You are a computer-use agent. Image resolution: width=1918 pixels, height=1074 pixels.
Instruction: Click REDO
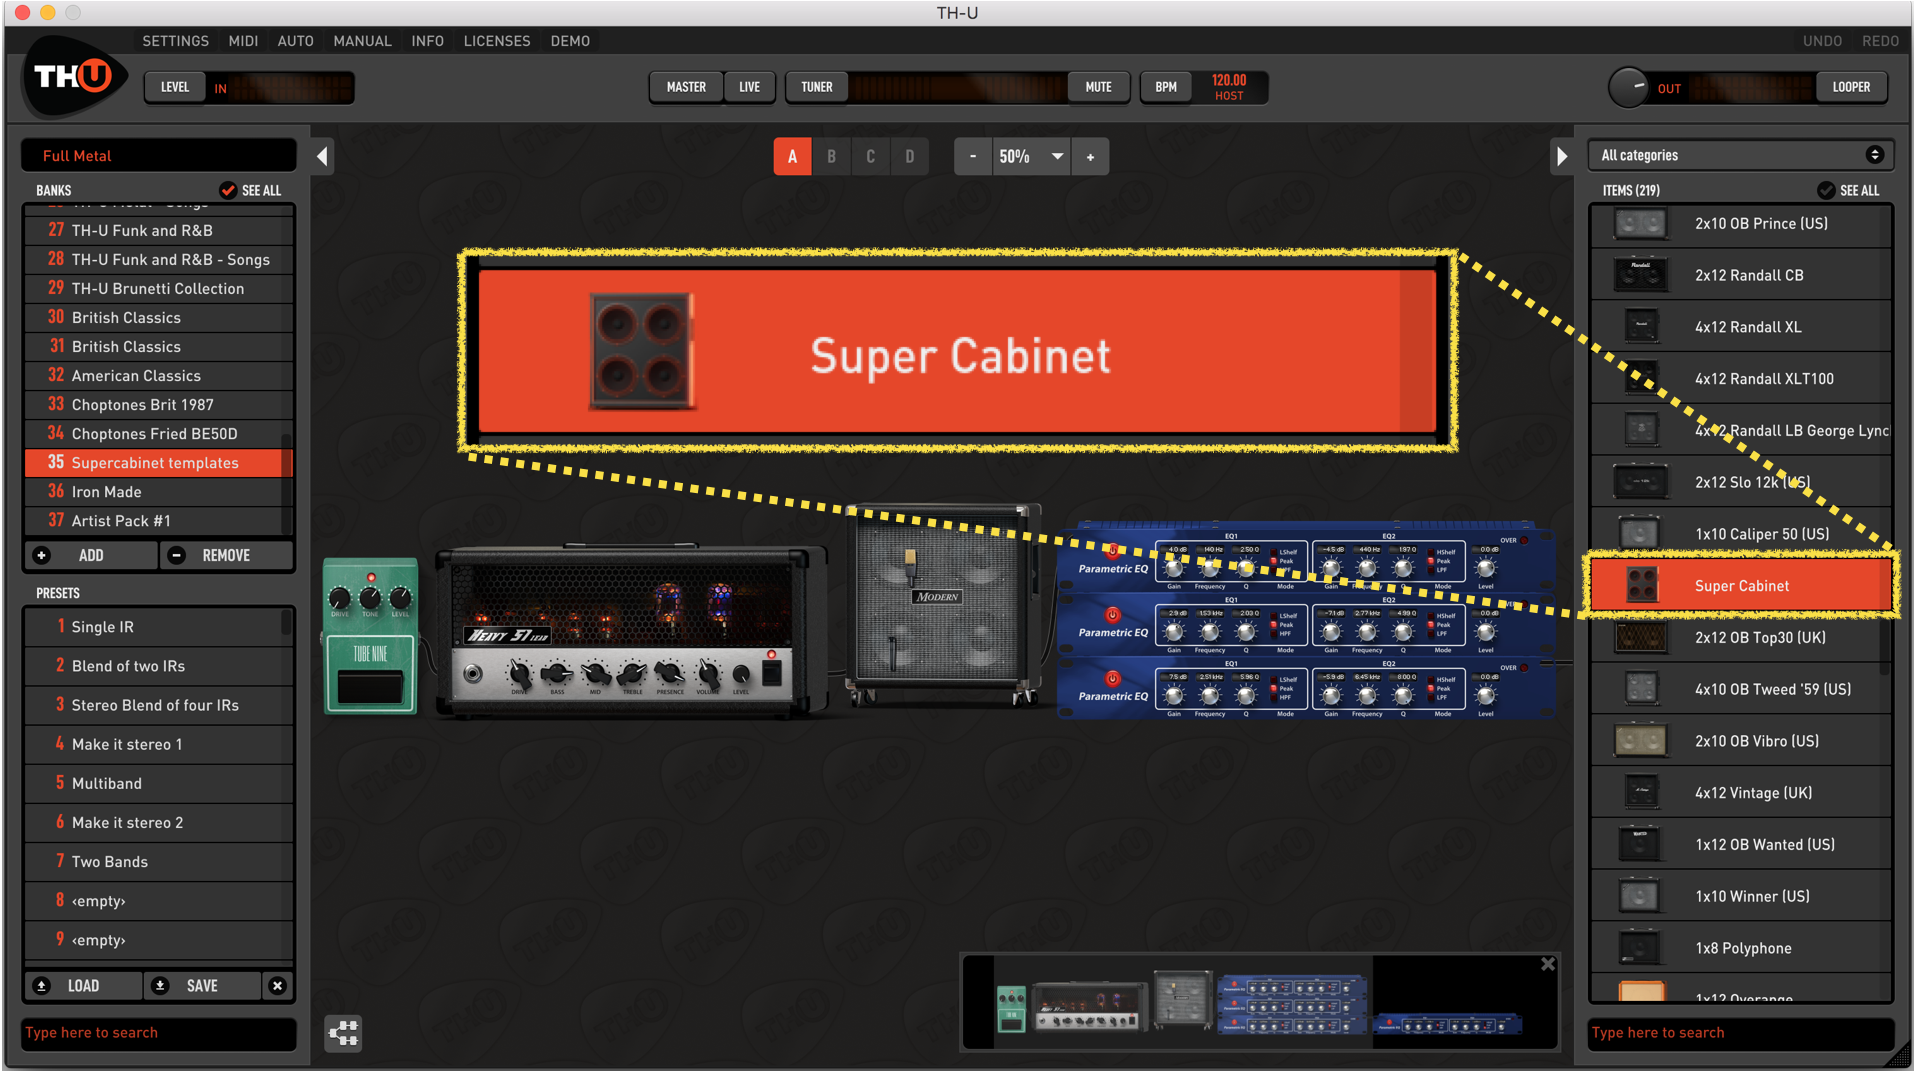[1880, 41]
